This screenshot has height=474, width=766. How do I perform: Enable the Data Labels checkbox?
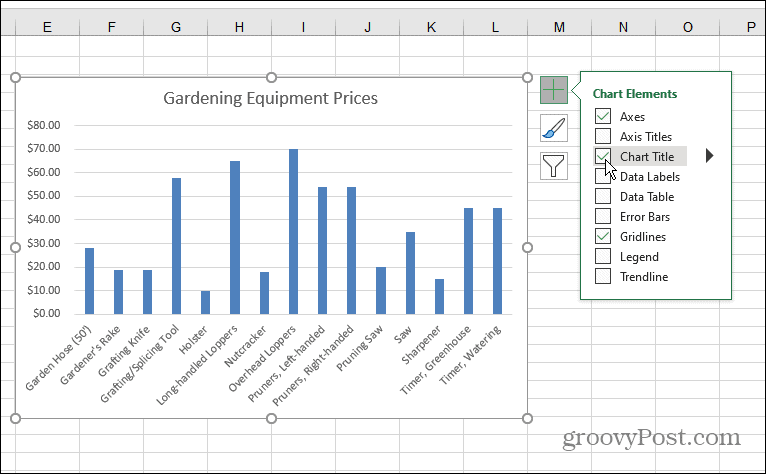click(x=603, y=177)
